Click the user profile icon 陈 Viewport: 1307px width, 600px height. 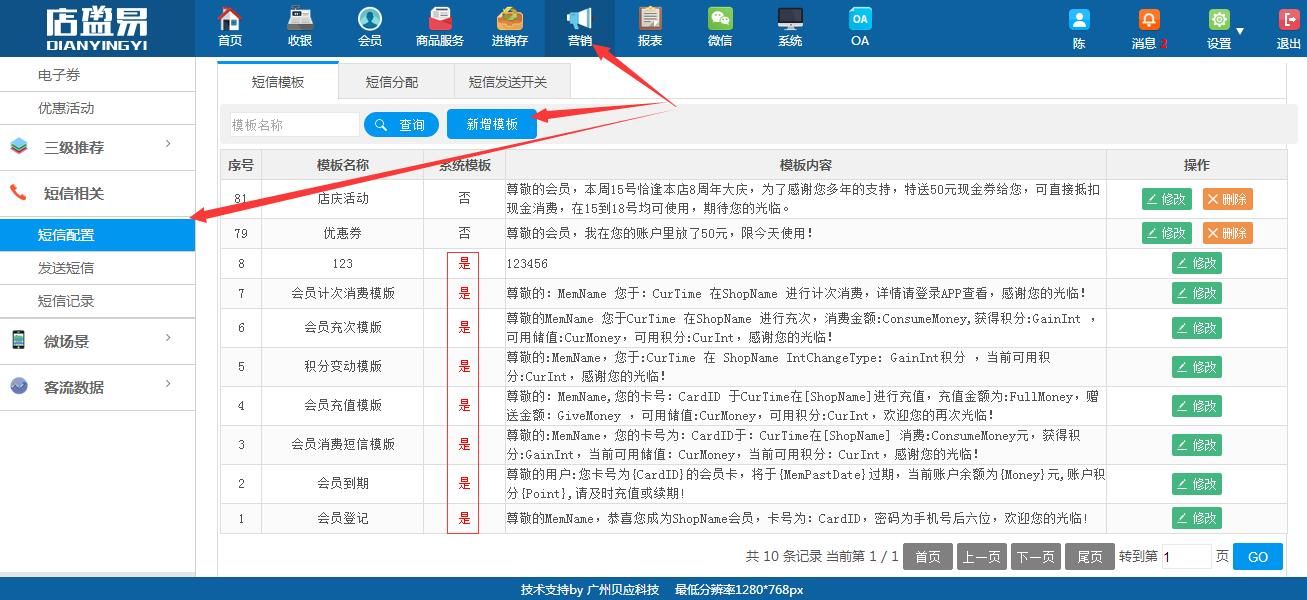[1079, 20]
